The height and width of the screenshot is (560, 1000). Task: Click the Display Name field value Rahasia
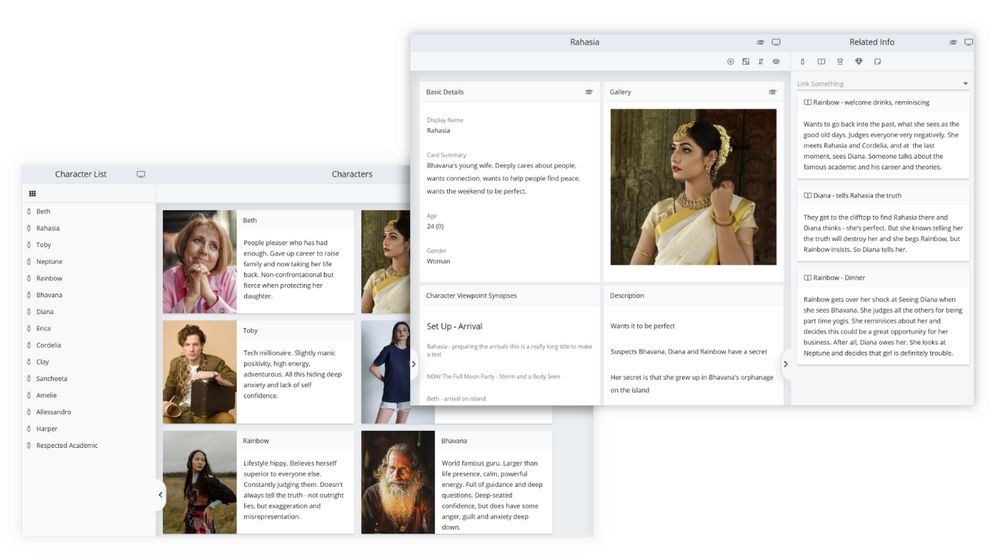coord(438,130)
